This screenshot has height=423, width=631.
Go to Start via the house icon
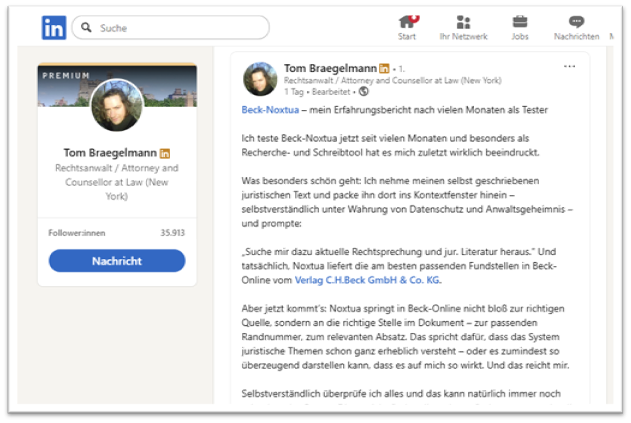click(x=408, y=21)
